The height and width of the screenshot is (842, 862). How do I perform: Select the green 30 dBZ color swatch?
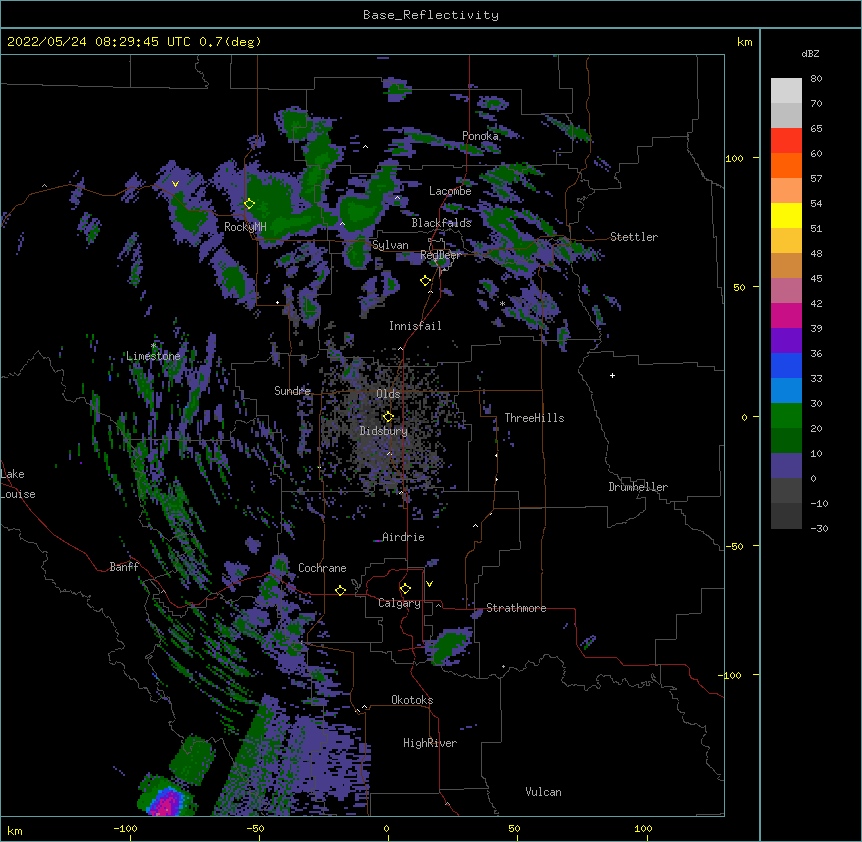pyautogui.click(x=786, y=416)
